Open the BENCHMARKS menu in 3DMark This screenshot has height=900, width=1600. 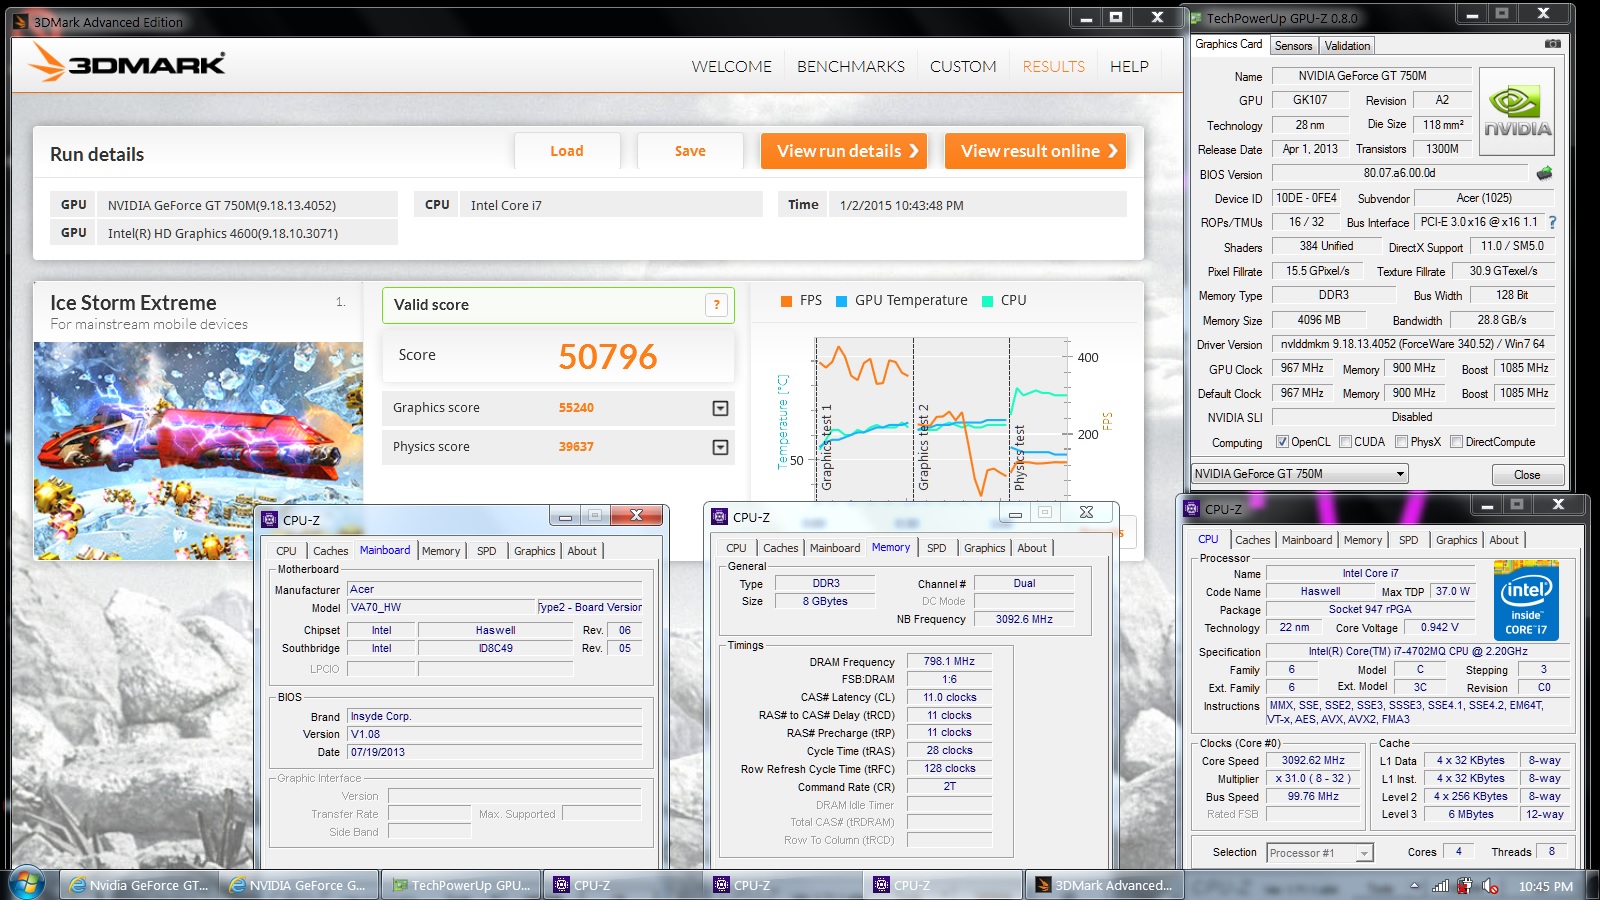(851, 67)
